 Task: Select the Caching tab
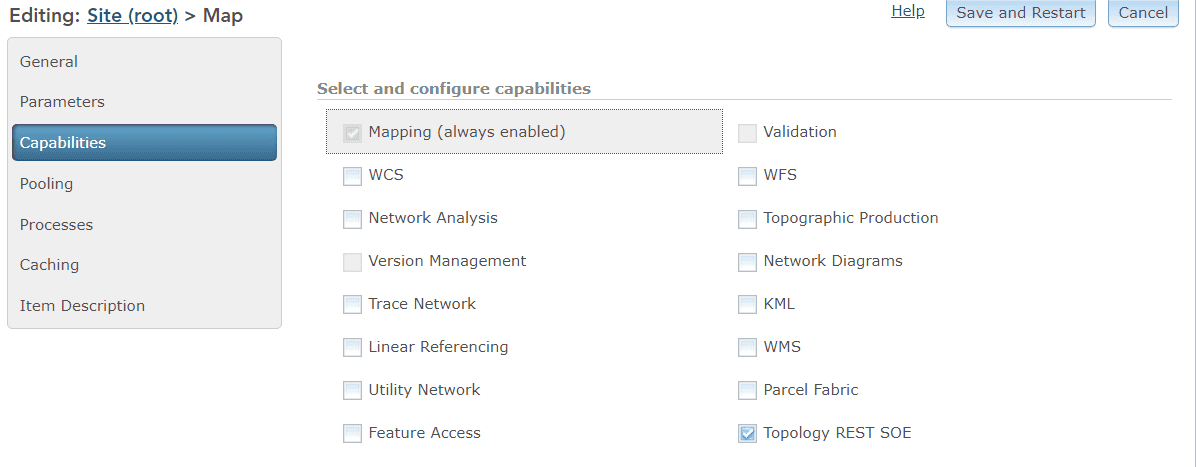(x=49, y=265)
